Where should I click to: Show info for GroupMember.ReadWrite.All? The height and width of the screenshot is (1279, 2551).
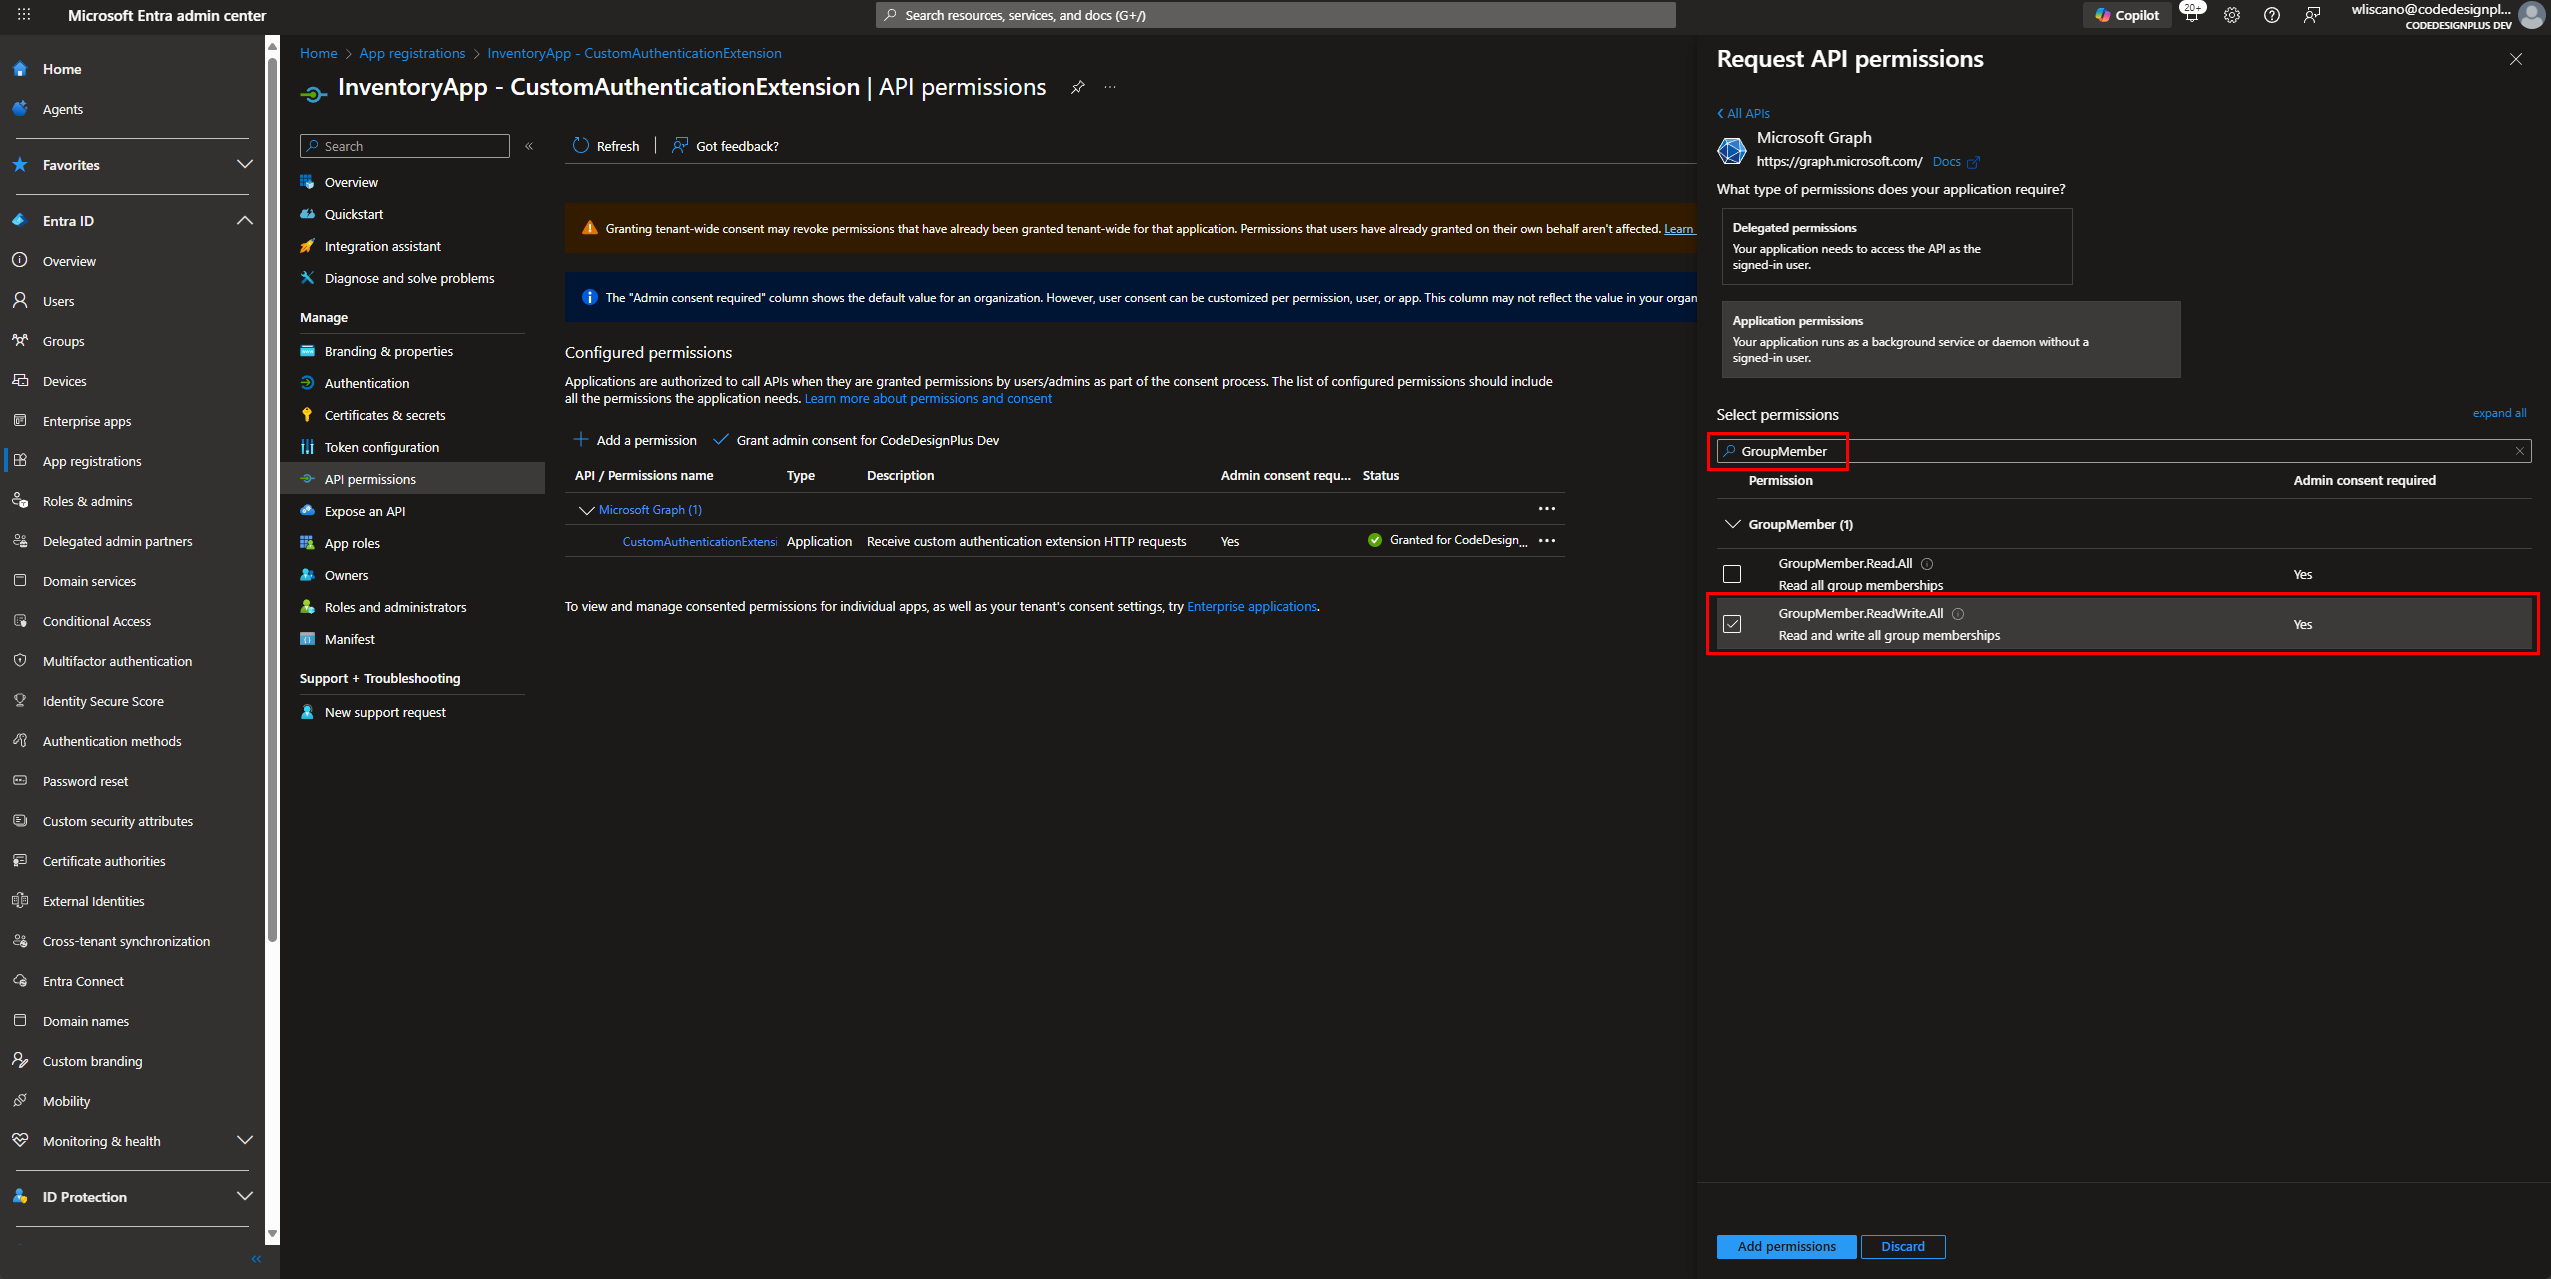(1958, 614)
